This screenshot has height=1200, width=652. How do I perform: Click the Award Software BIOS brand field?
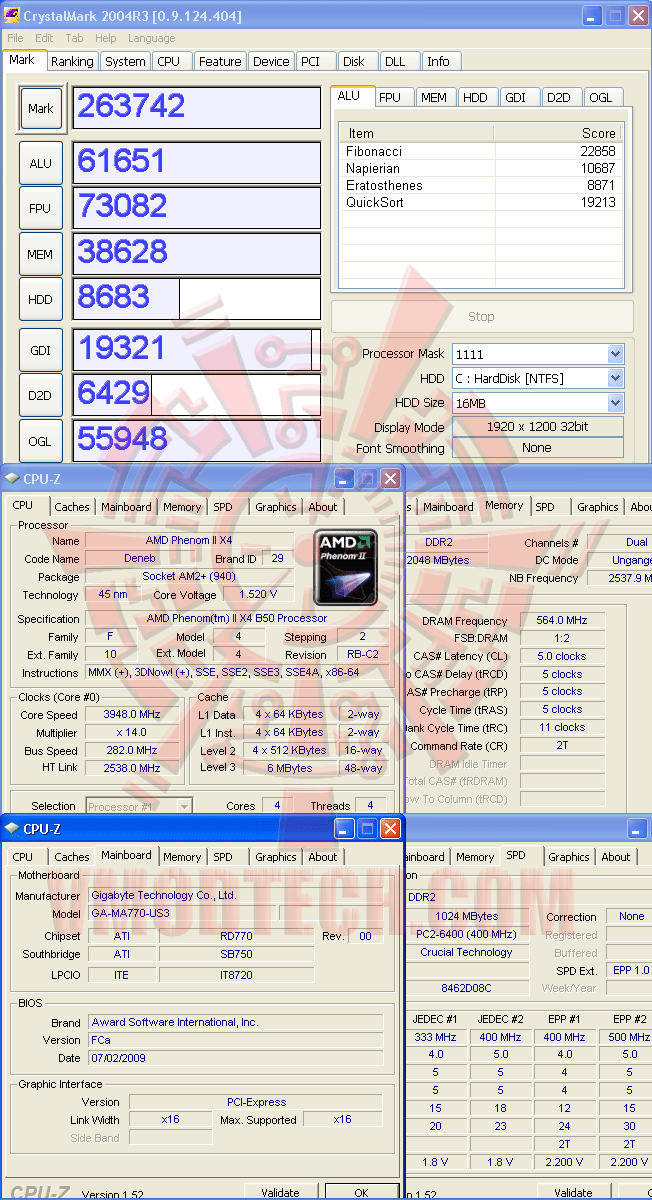click(235, 1022)
